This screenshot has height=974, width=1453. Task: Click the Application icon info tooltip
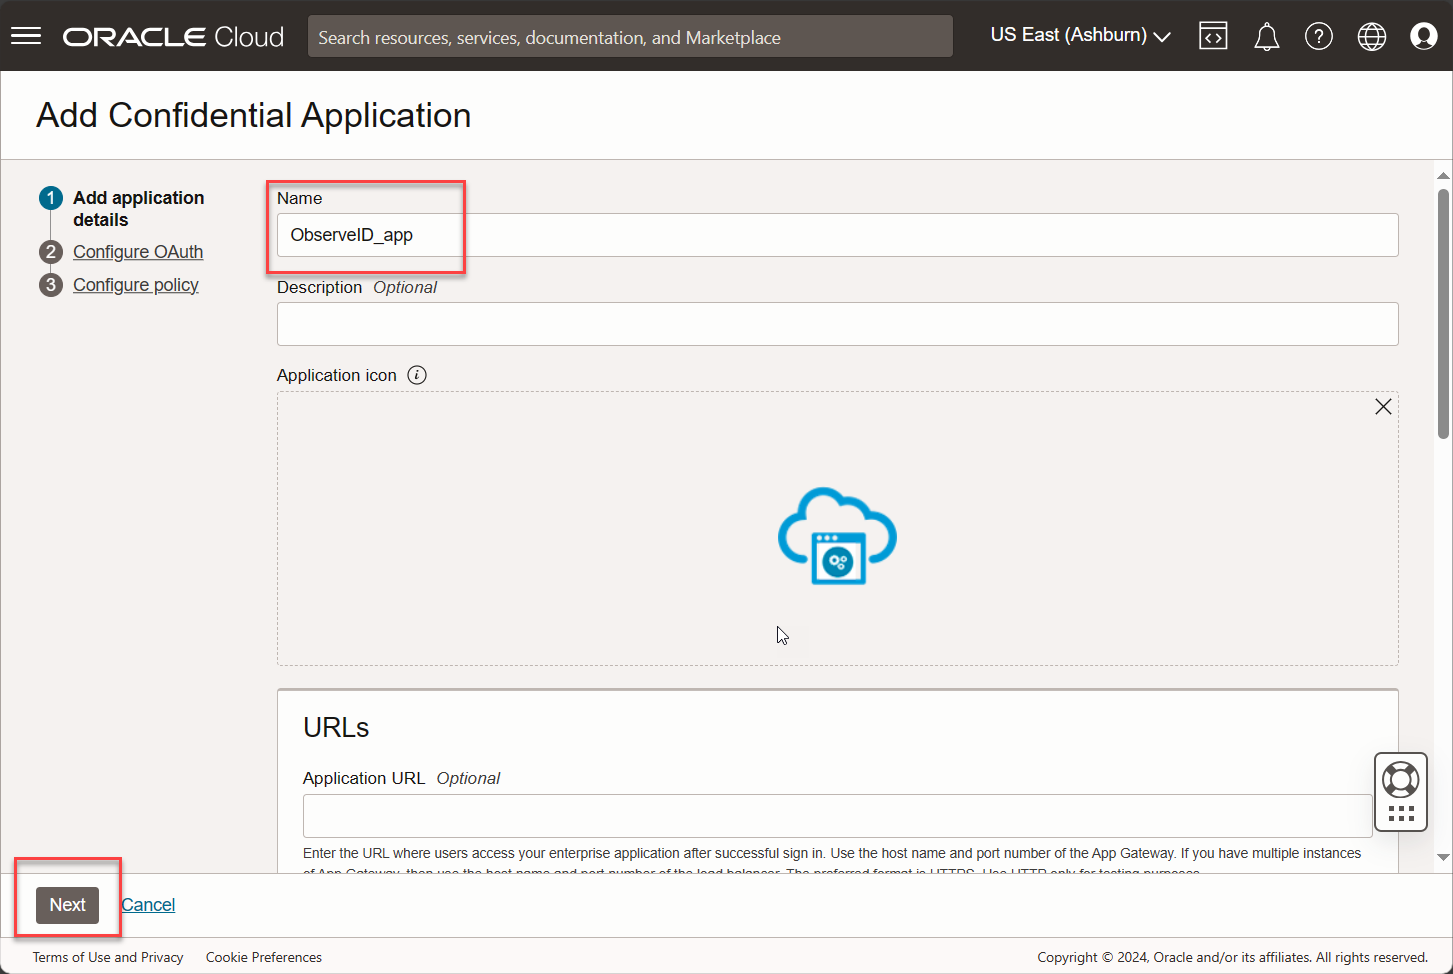click(x=417, y=375)
